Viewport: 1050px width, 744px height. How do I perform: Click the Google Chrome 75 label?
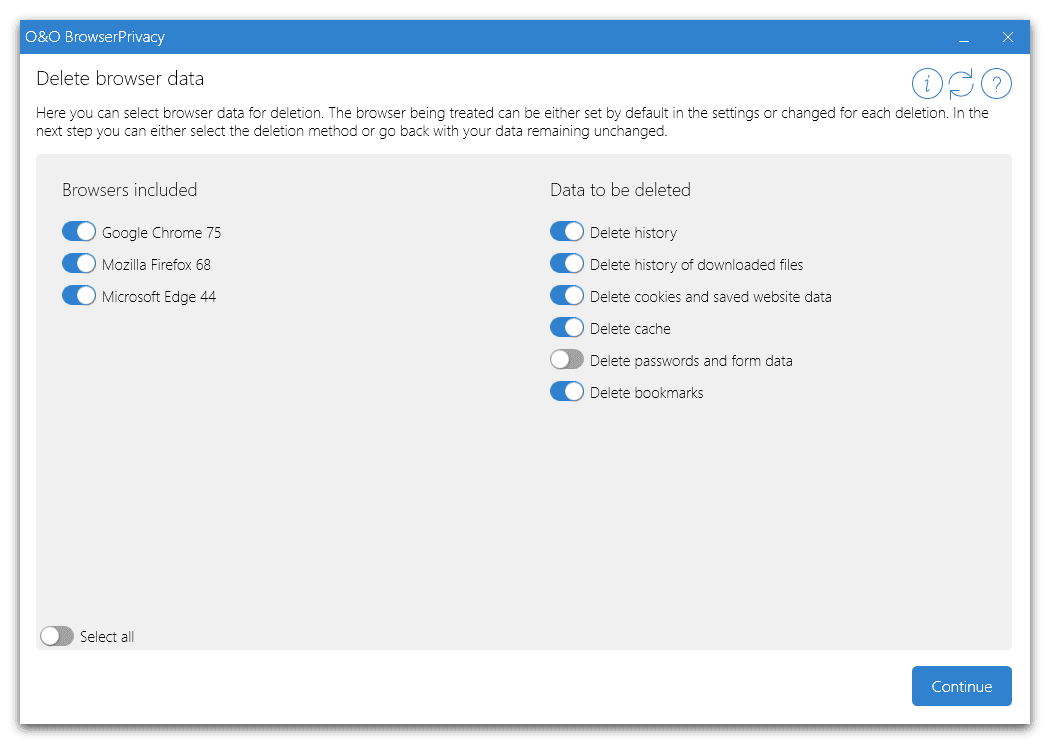click(161, 233)
